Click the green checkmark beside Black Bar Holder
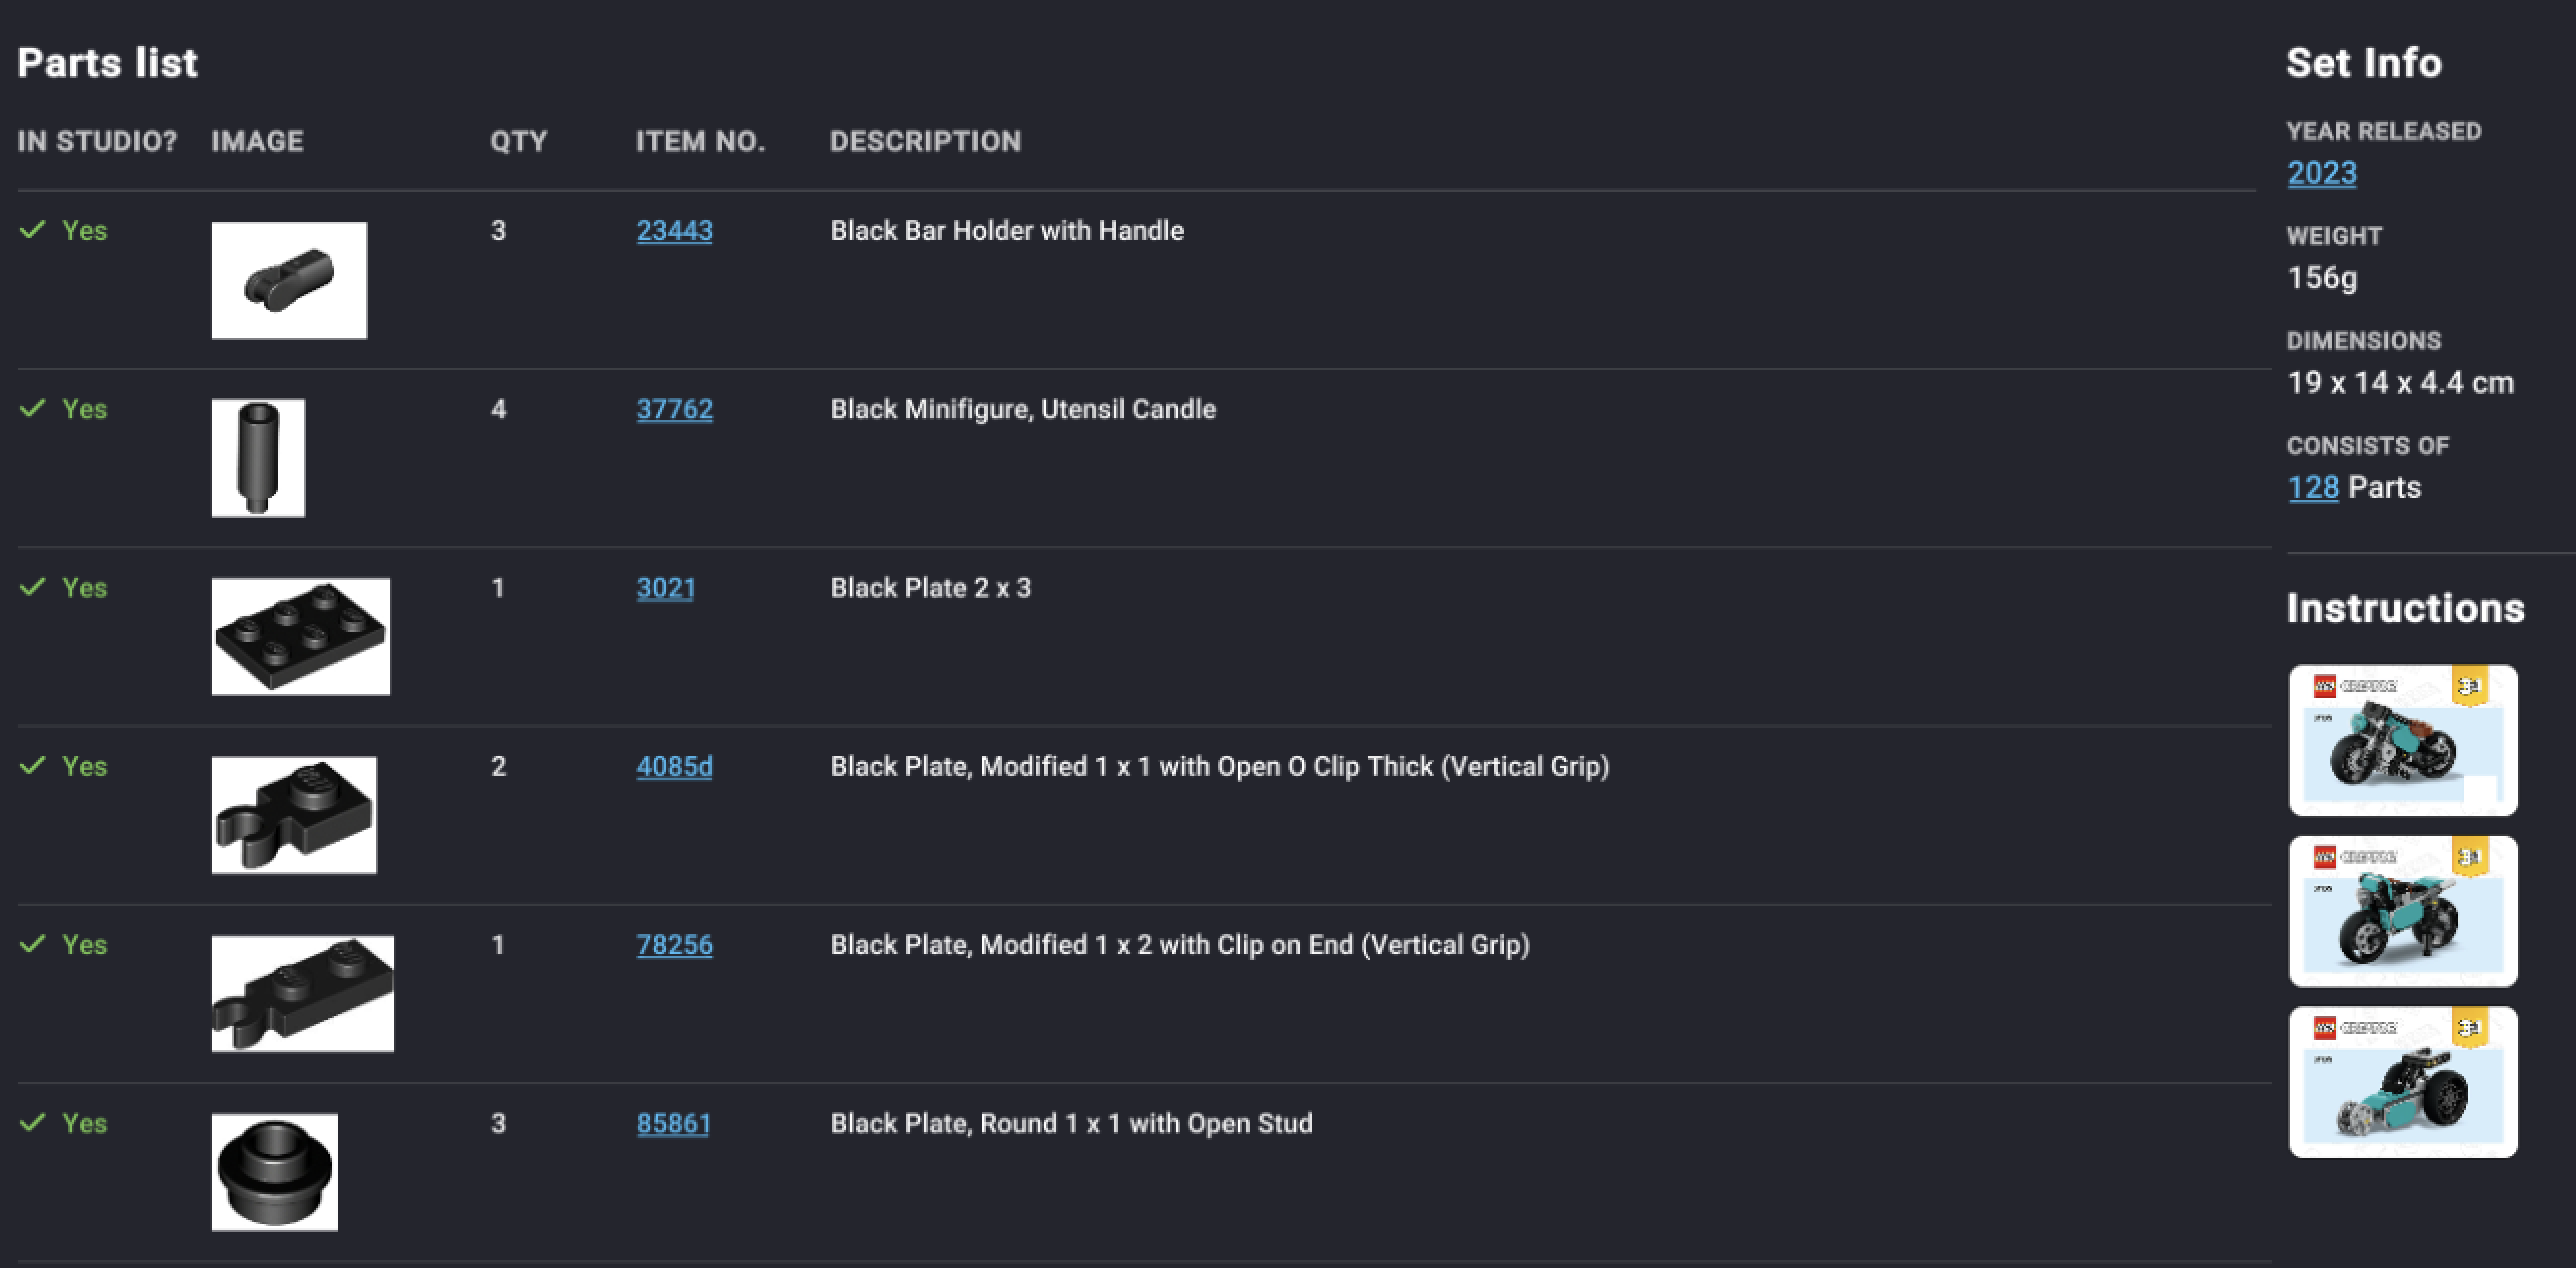This screenshot has height=1268, width=2576. [33, 230]
